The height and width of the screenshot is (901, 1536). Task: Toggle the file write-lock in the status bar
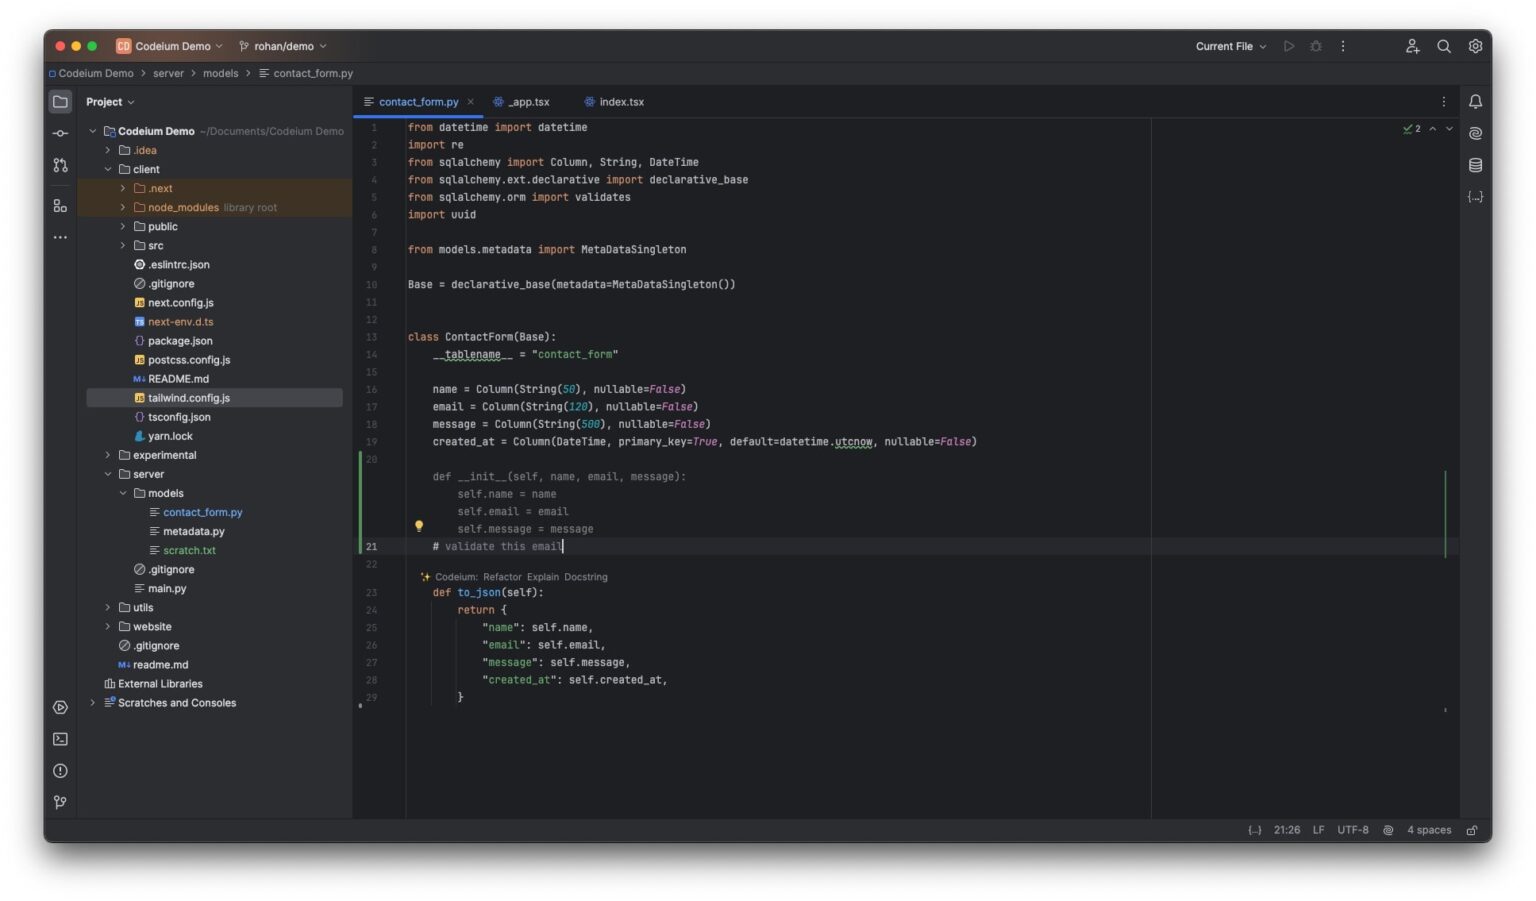tap(1471, 829)
